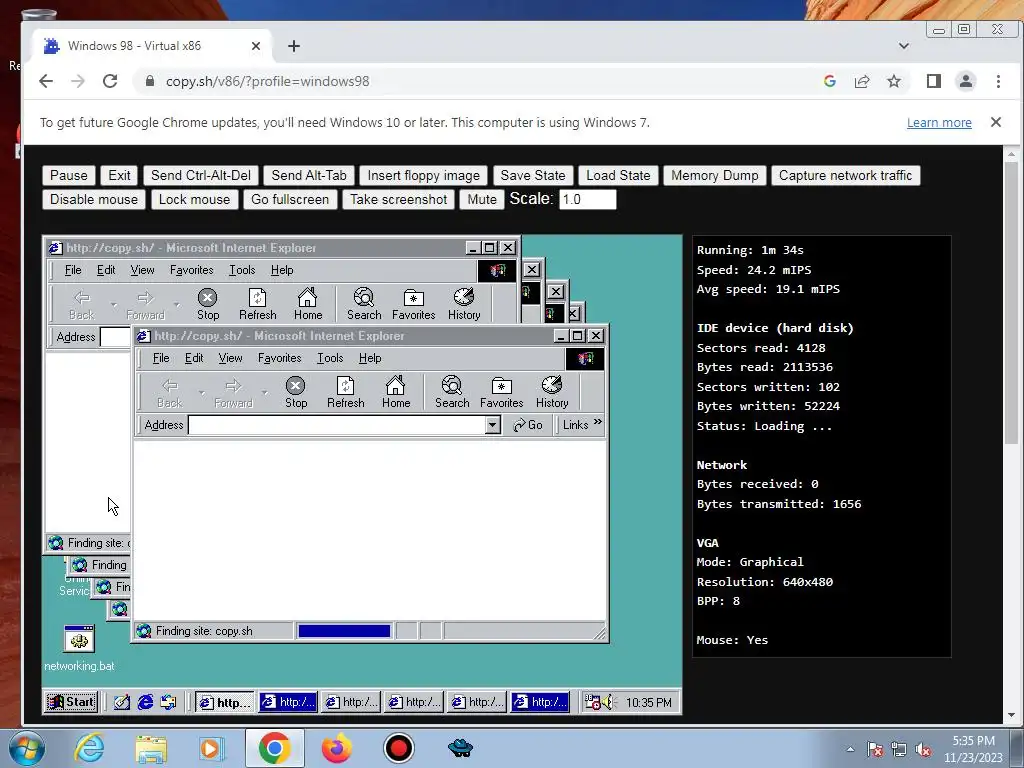Screen dimensions: 1024x768
Task: Open Favorites menu in front IE window
Action: pos(280,358)
